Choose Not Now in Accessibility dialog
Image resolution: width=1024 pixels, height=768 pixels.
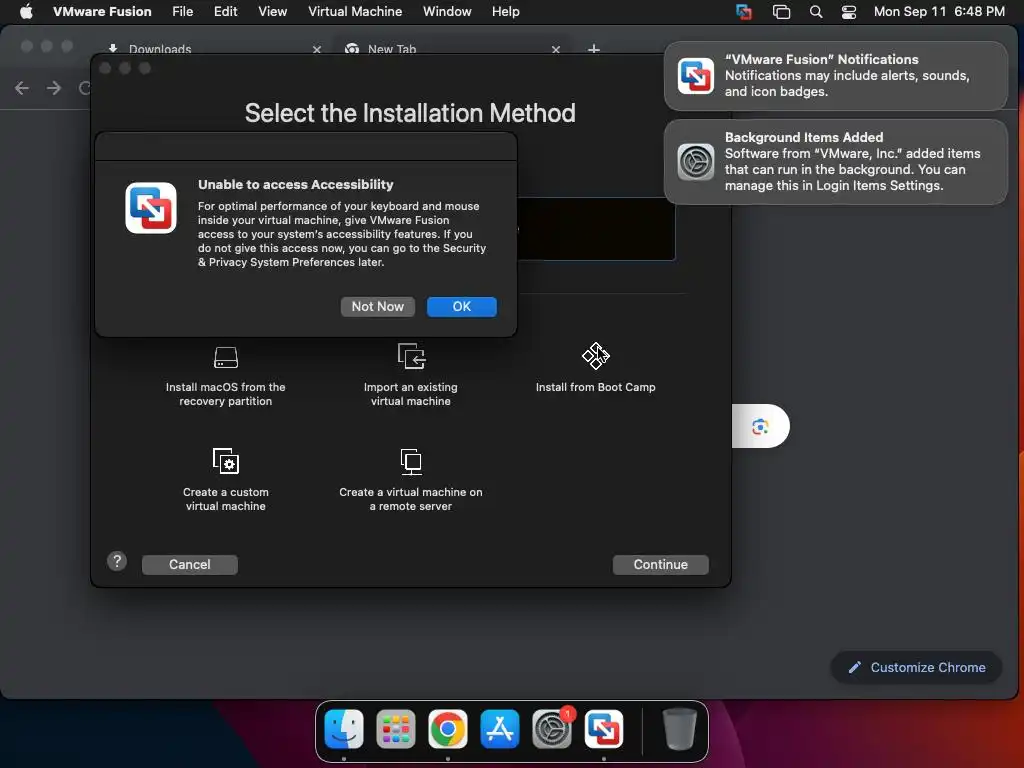click(377, 306)
